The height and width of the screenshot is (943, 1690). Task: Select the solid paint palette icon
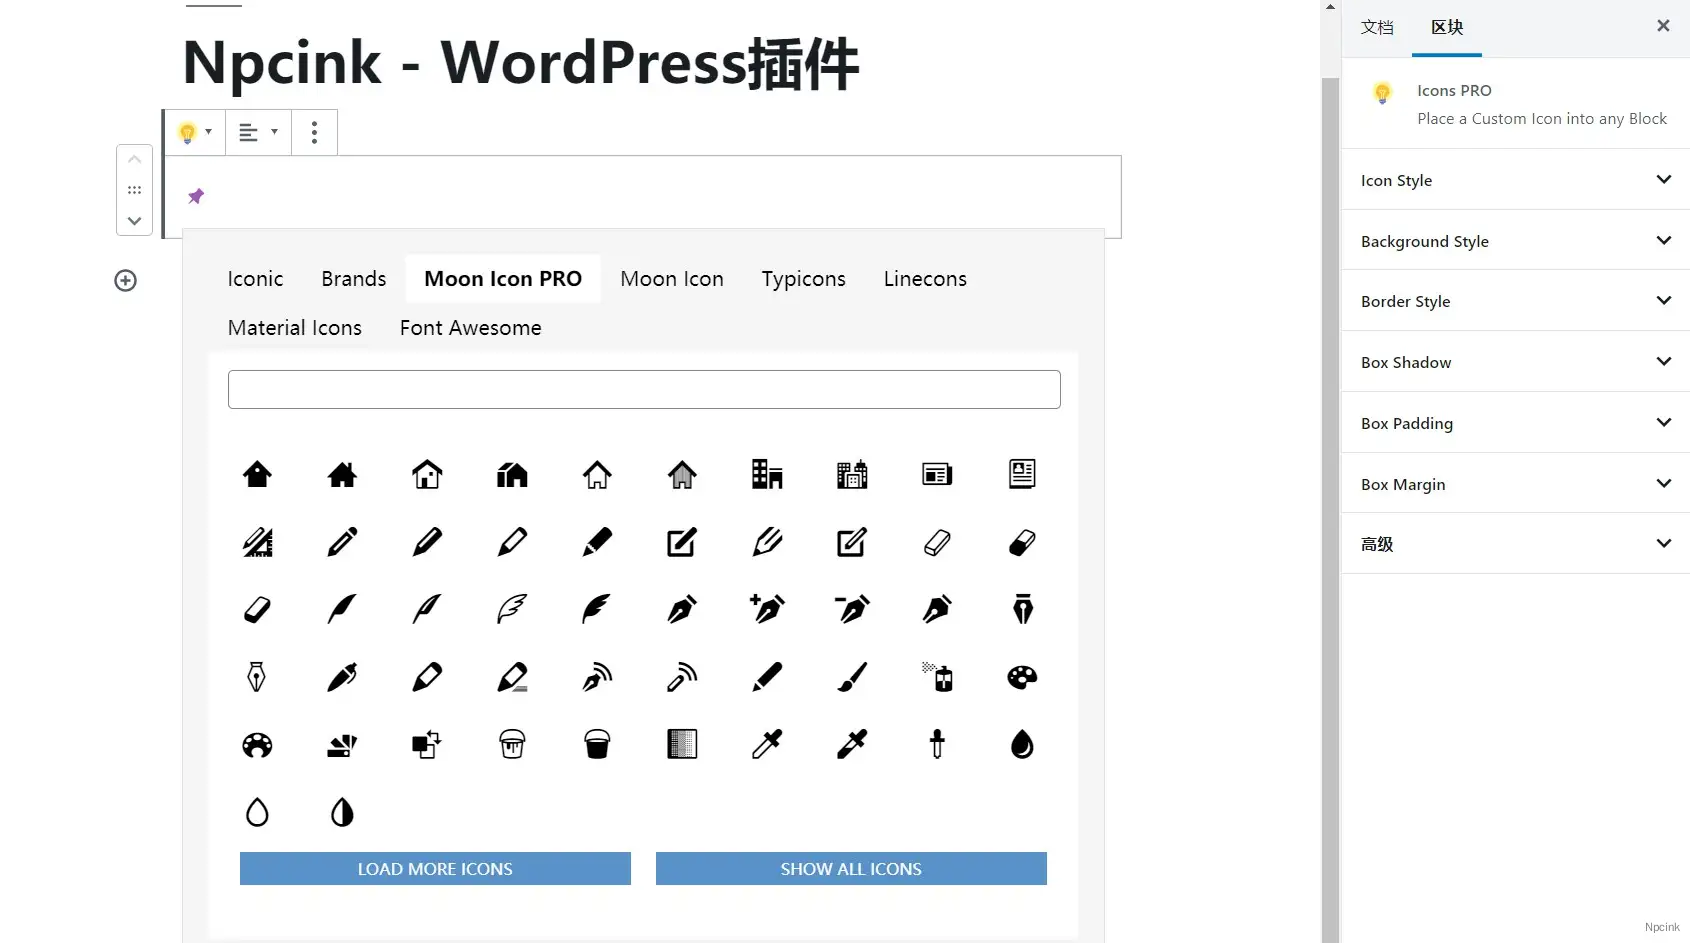(x=1022, y=677)
